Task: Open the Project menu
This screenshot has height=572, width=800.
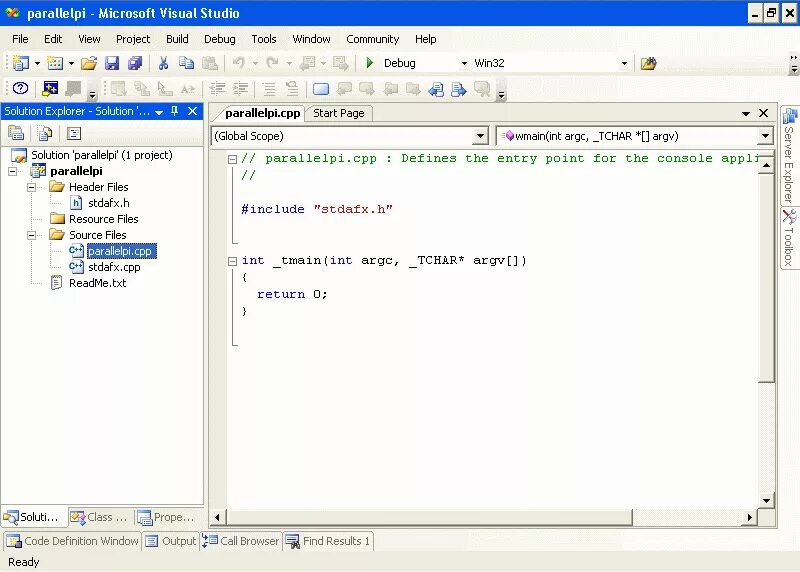Action: click(133, 39)
